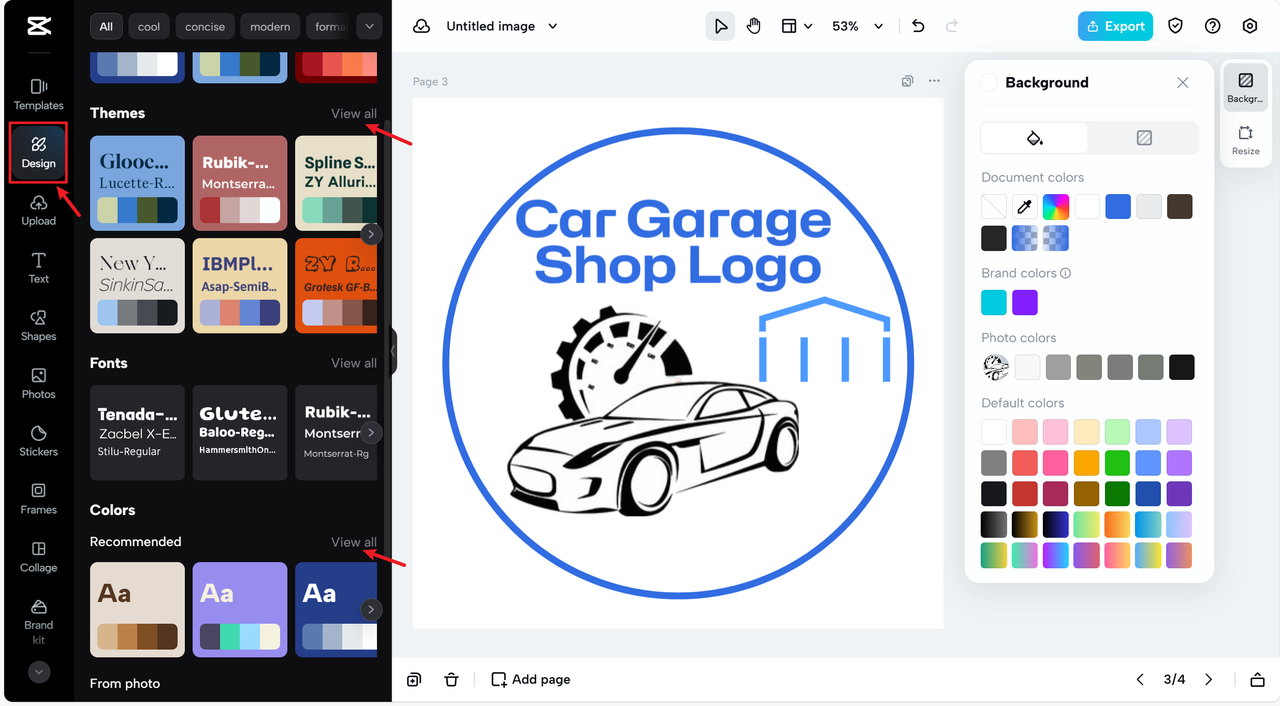Choose the rainbow custom color picker swatch
The height and width of the screenshot is (706, 1280).
[x=1056, y=207]
